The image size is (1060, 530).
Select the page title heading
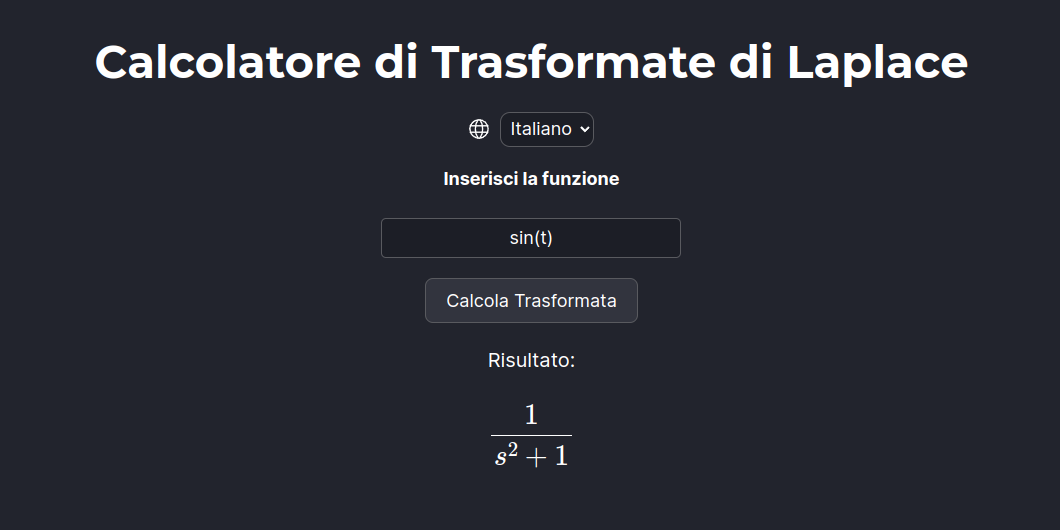pos(531,62)
